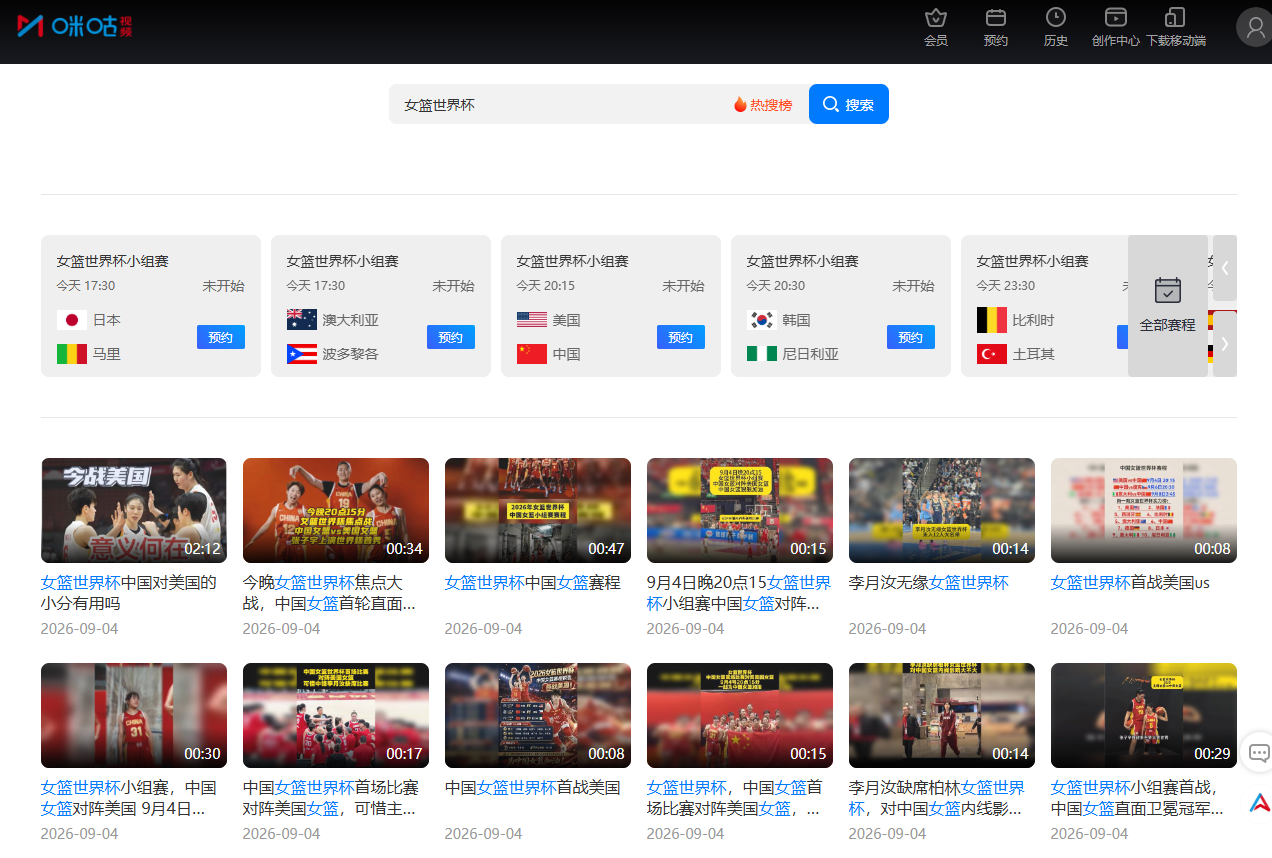Open title 女篮世界杯中国女篮赛程
This screenshot has height=858, width=1272.
click(533, 583)
